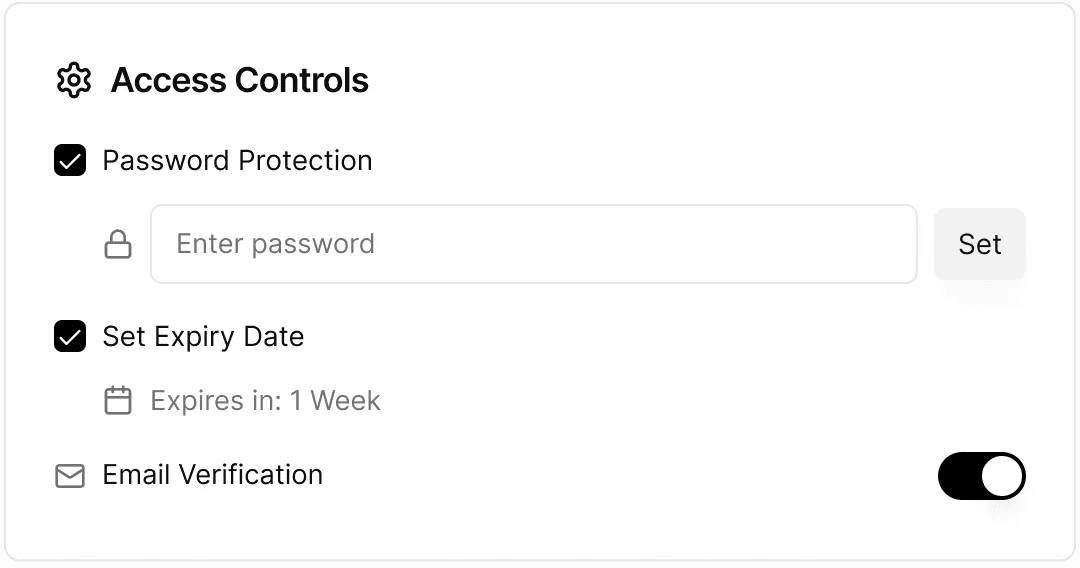Open the Expires in: 1 Week selector

(x=265, y=401)
